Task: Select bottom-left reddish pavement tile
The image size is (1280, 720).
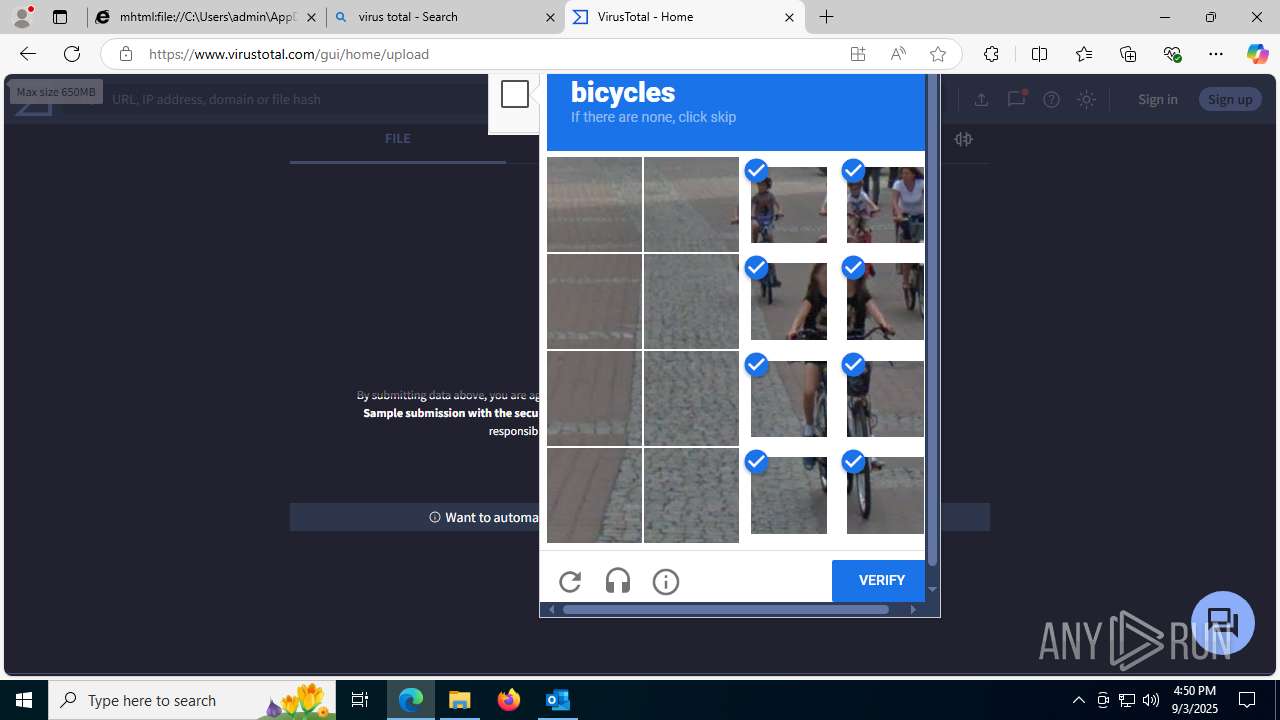Action: 594,495
